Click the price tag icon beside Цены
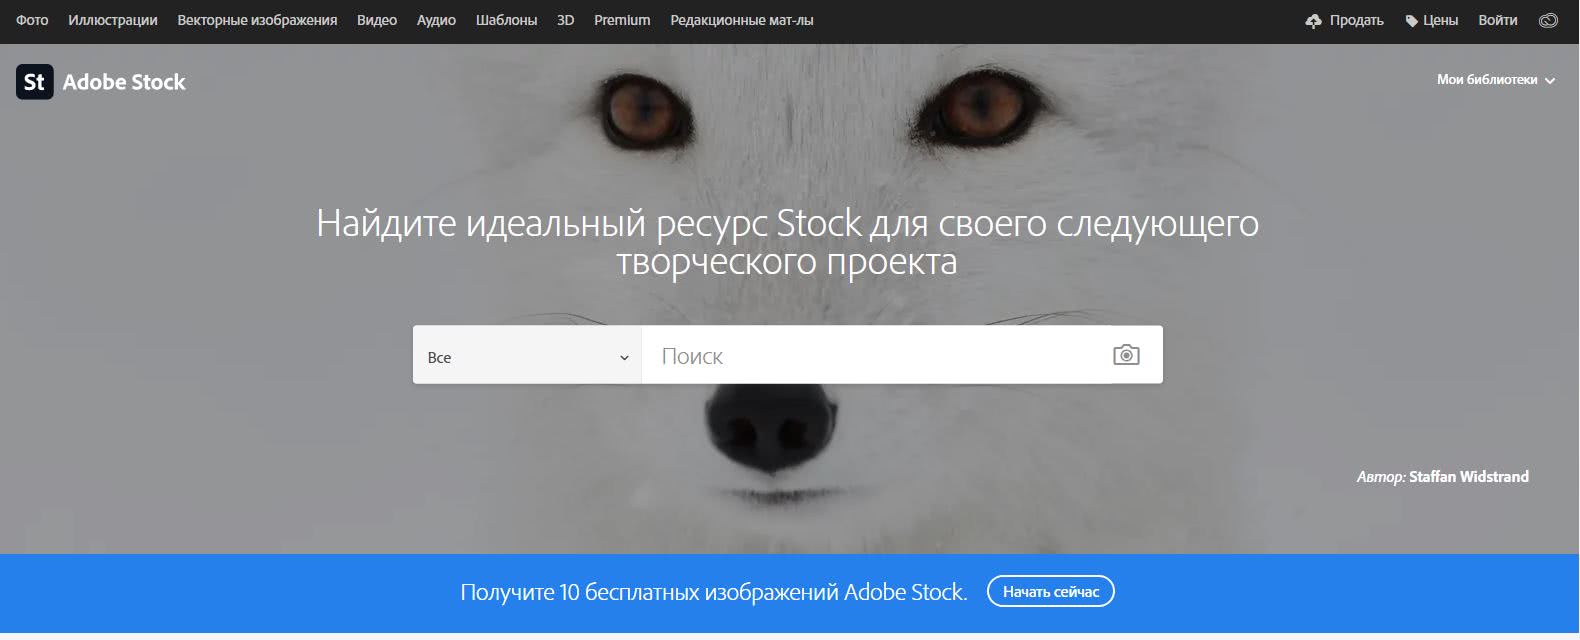The width and height of the screenshot is (1580, 640). click(x=1412, y=21)
